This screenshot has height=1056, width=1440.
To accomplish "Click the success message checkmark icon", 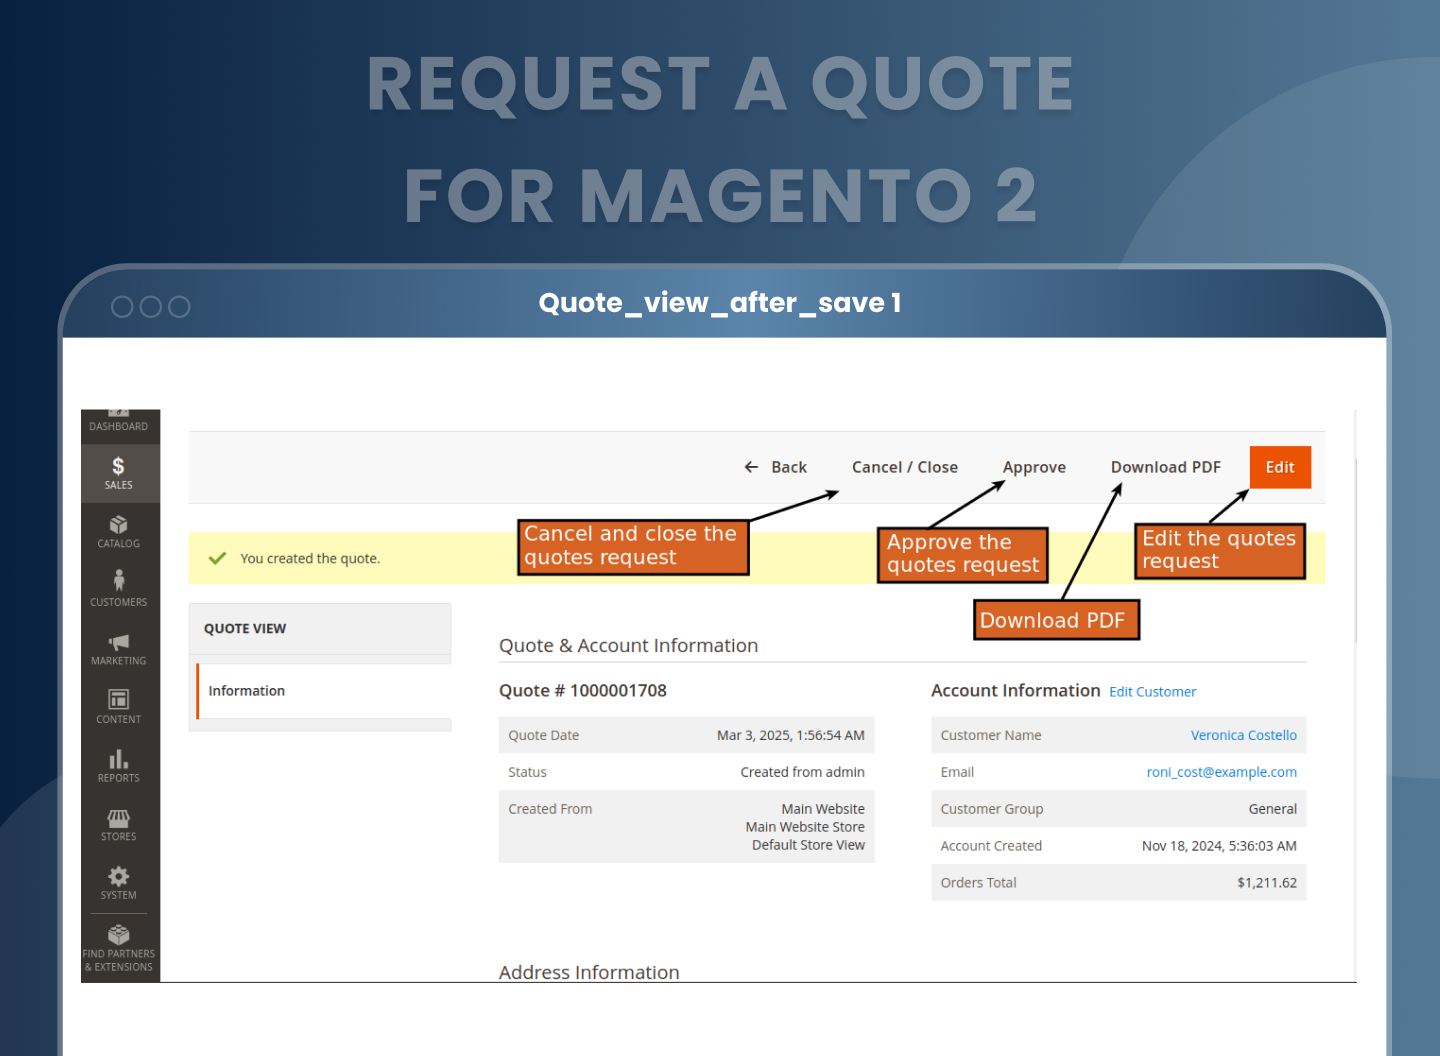I will [x=217, y=558].
